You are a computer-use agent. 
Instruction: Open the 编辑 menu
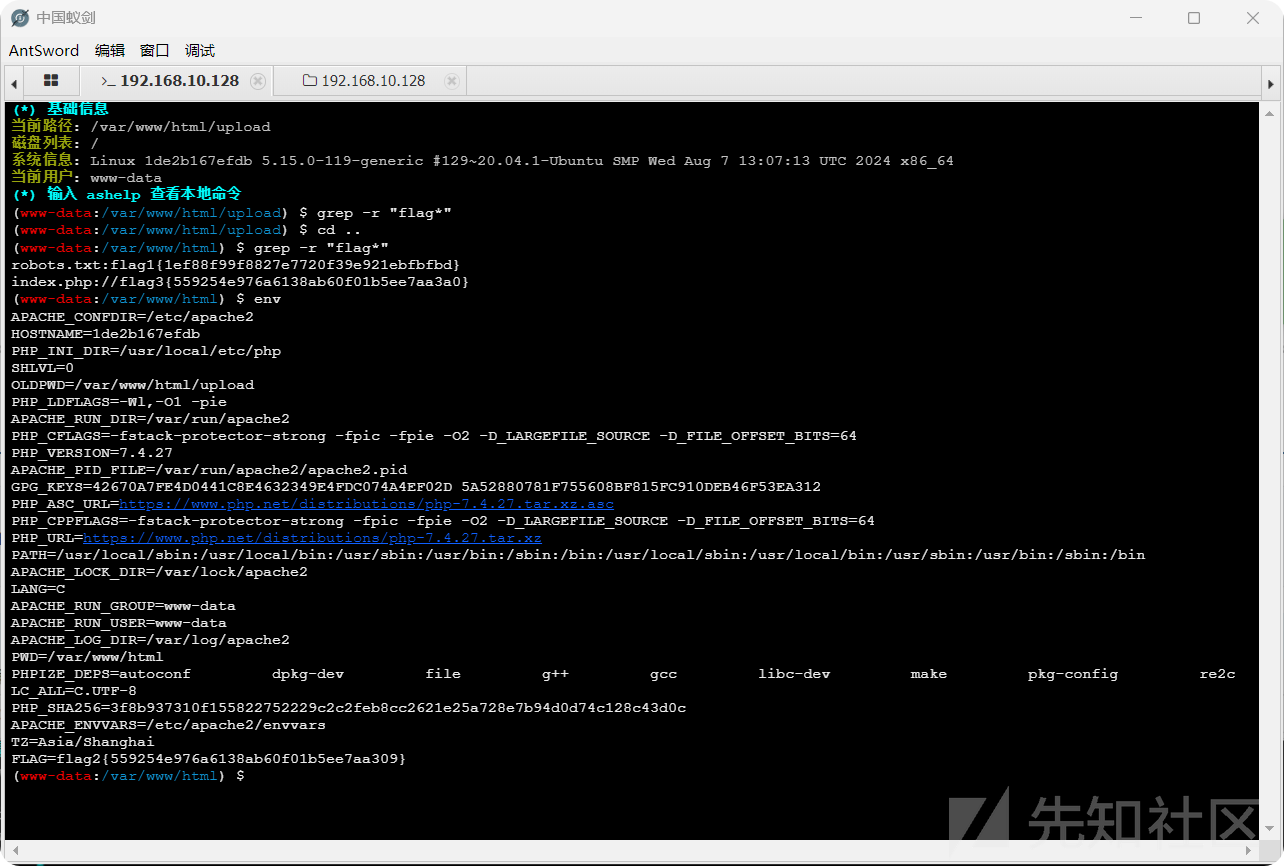(x=110, y=50)
